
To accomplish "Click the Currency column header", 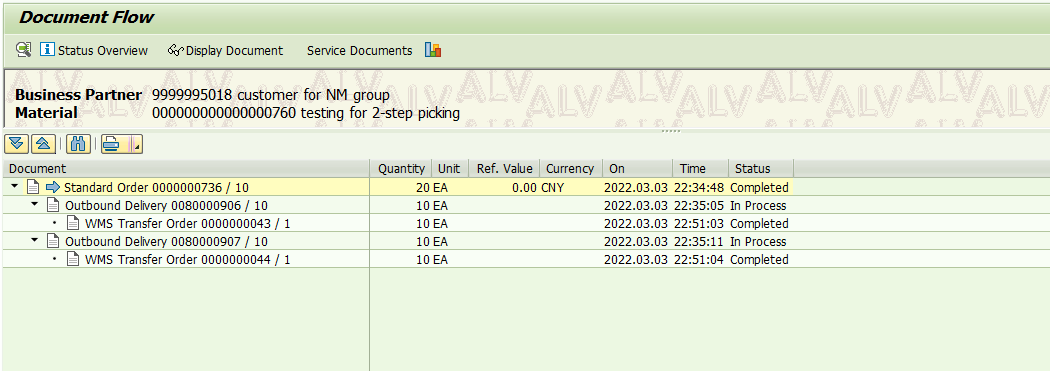I will (571, 169).
